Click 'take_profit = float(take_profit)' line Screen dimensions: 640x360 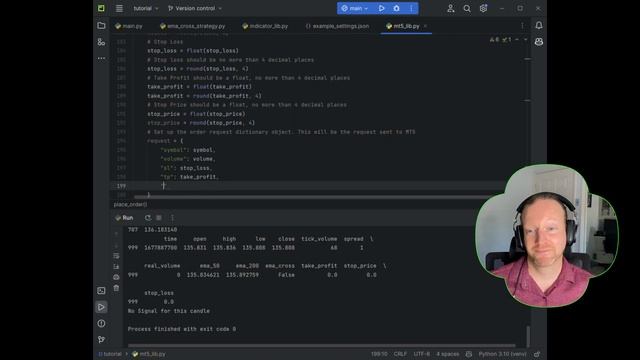200,87
